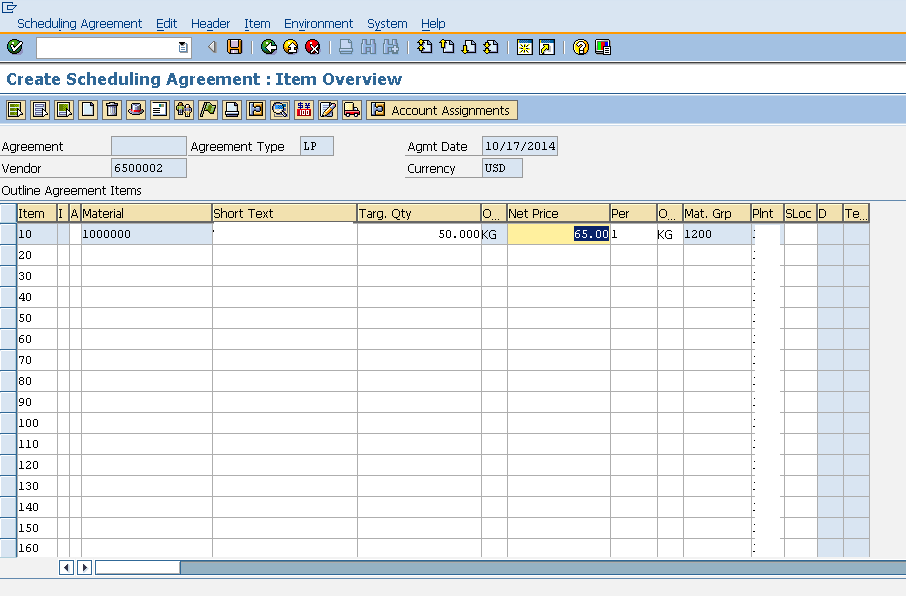Click the Material cell 1000000
Screen dimensions: 906x596
pyautogui.click(x=146, y=234)
